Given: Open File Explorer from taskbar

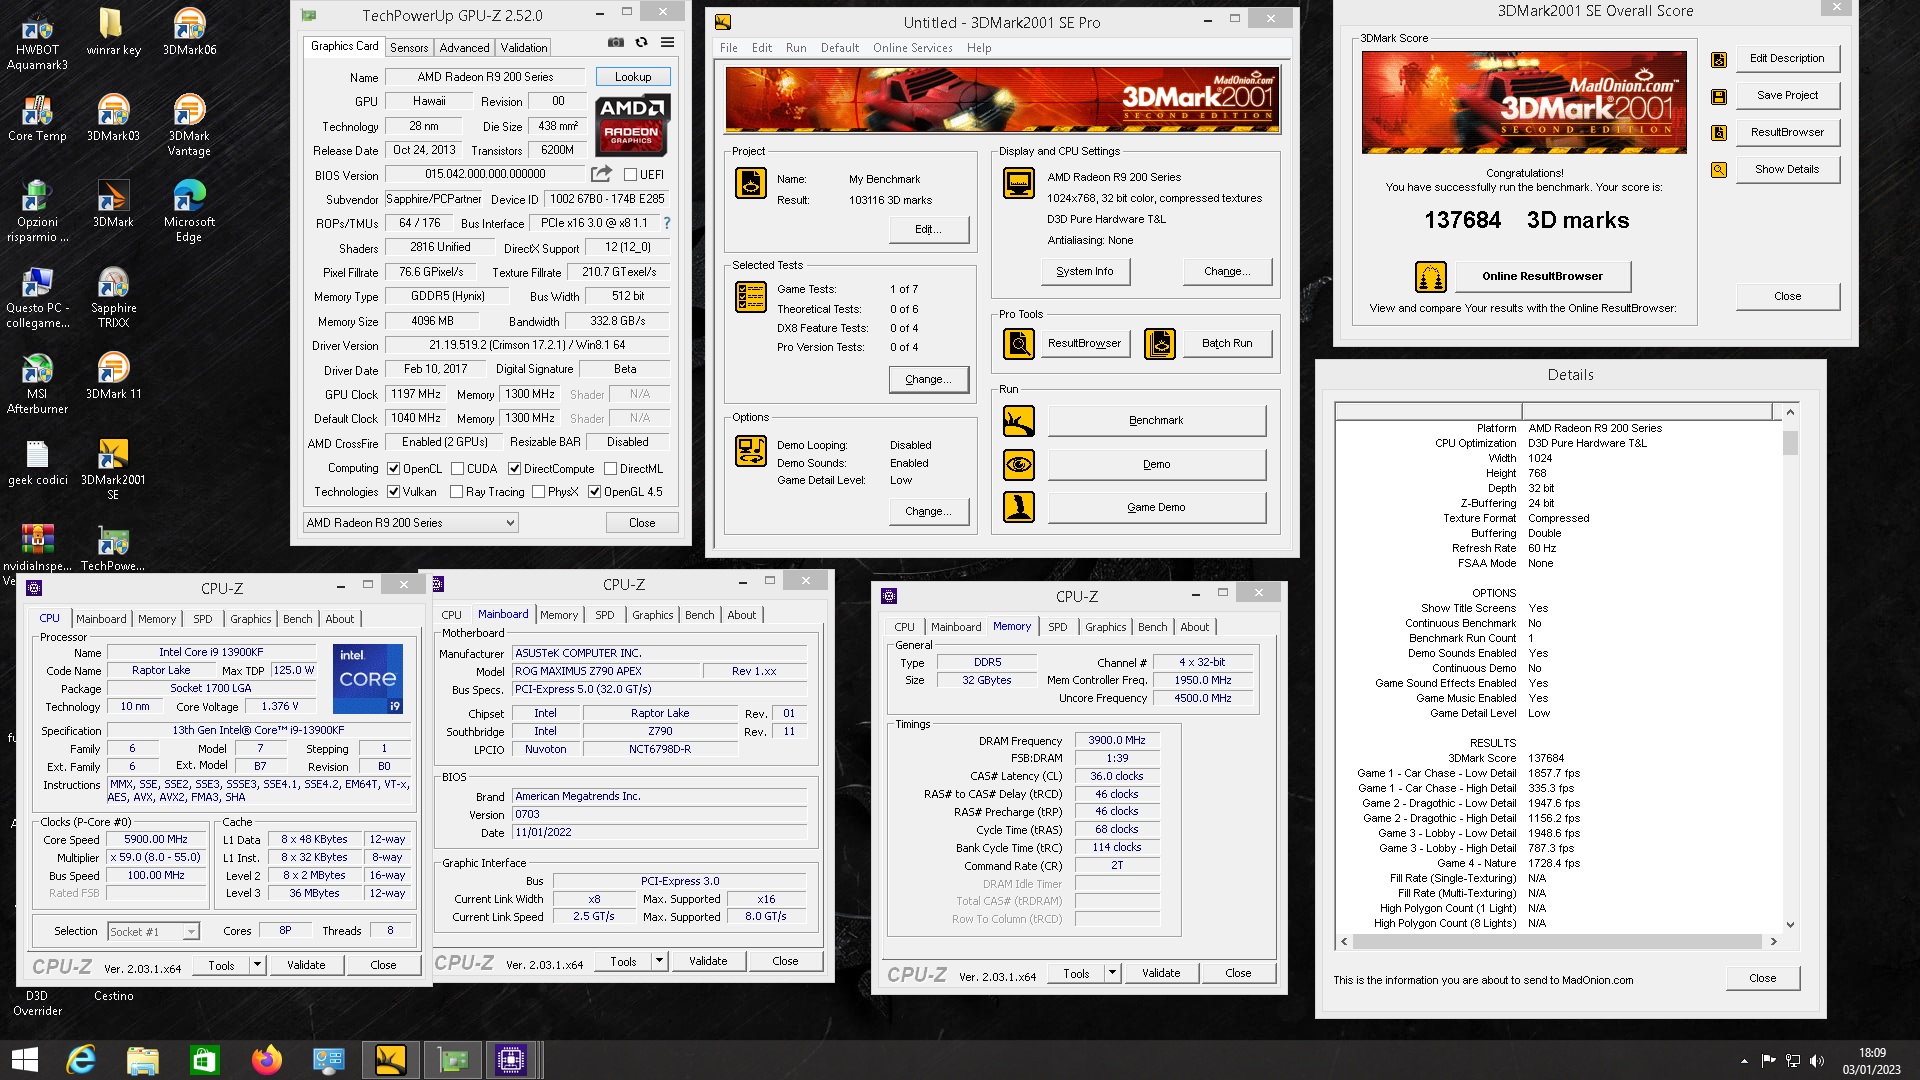Looking at the screenshot, I should pyautogui.click(x=142, y=1060).
